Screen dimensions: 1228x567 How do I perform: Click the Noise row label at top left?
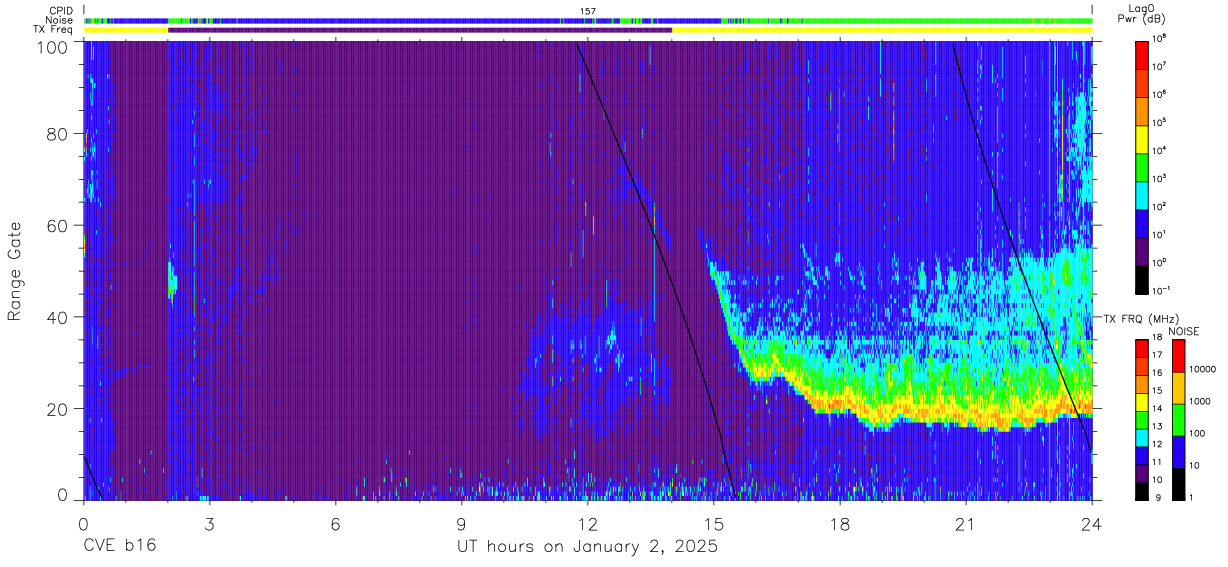[61, 20]
